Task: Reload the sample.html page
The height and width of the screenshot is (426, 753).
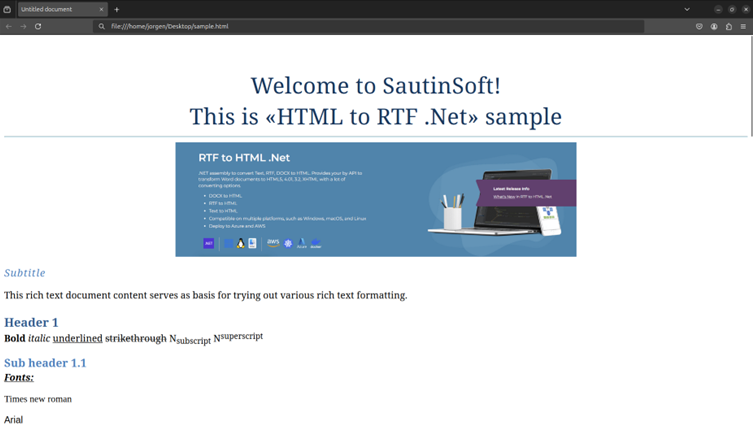Action: click(38, 26)
